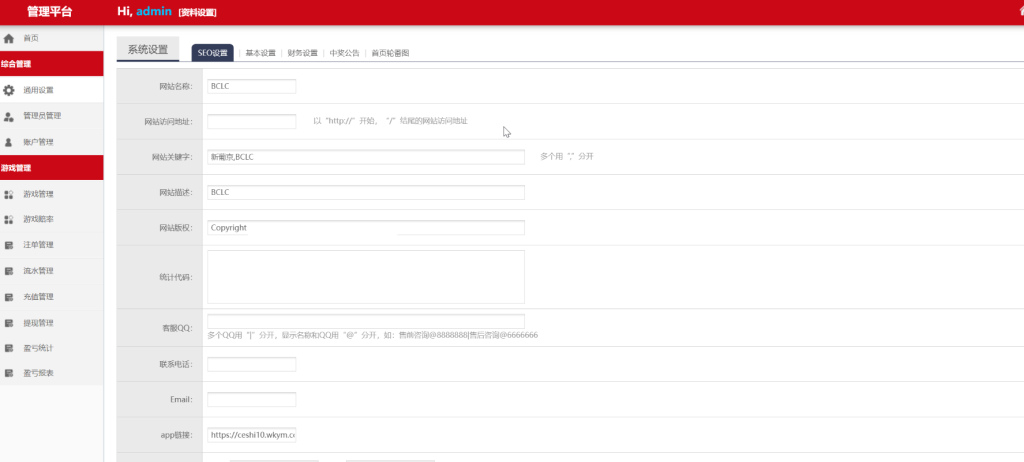Click the 多个QQ用 "|" 分开 hint text
This screenshot has height=462, width=1024.
(x=372, y=335)
